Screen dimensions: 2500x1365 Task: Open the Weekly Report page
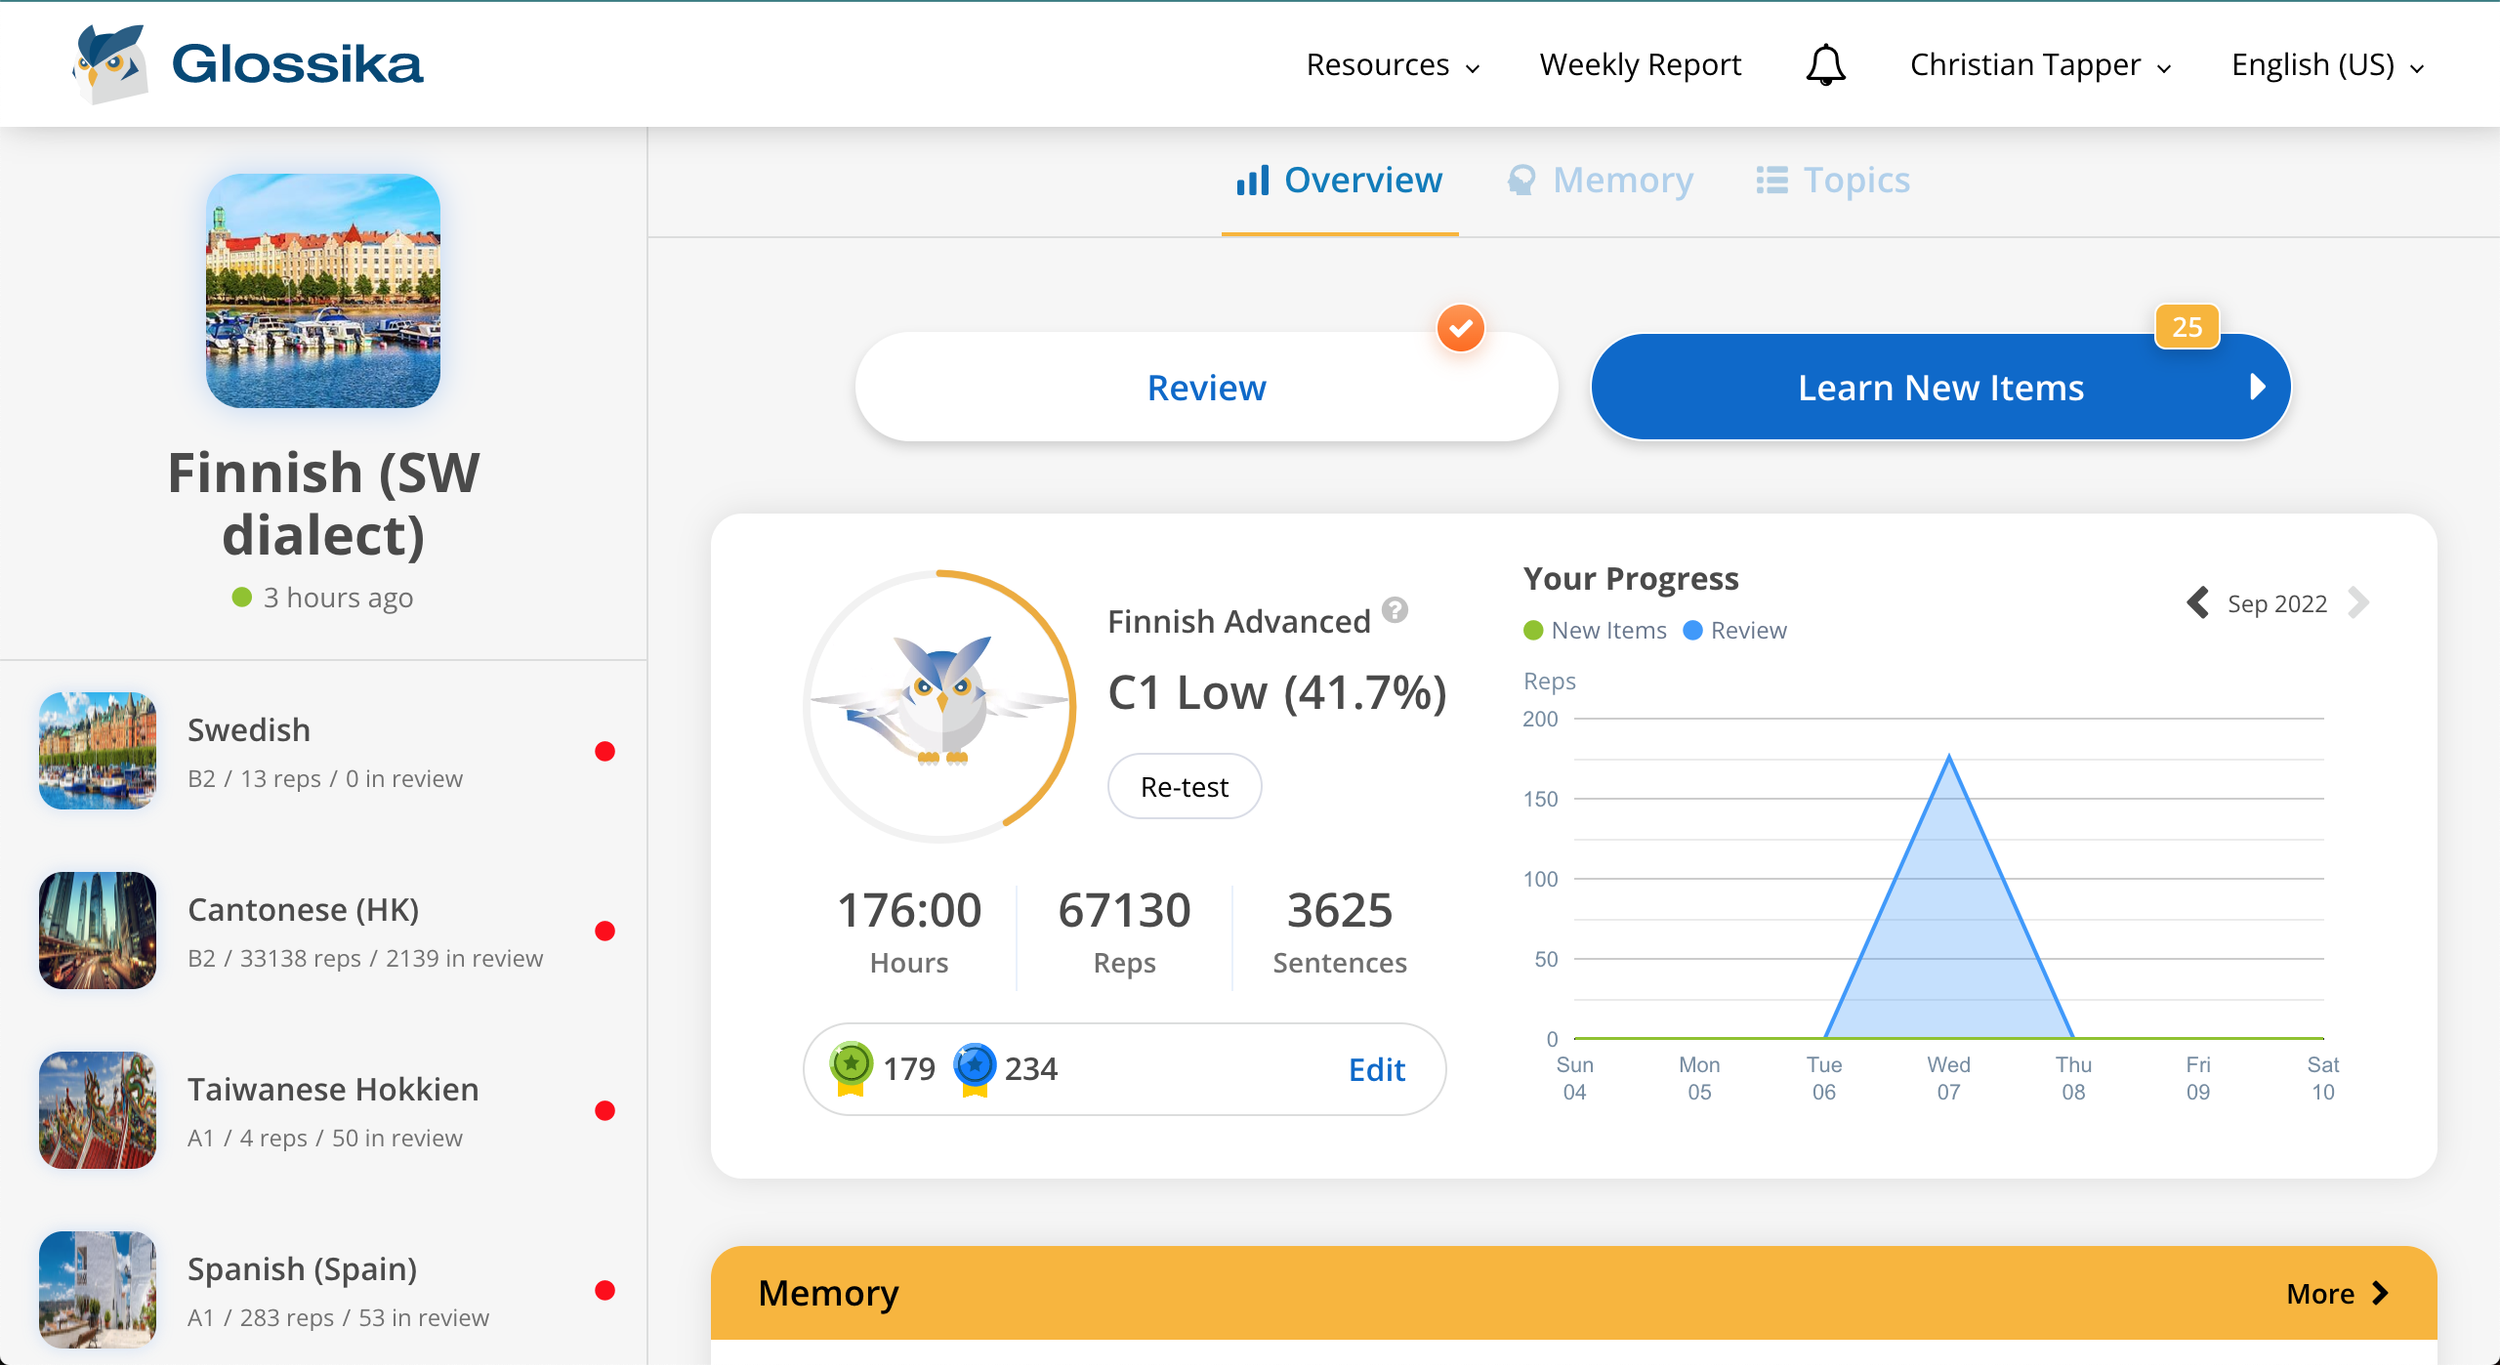pos(1639,63)
